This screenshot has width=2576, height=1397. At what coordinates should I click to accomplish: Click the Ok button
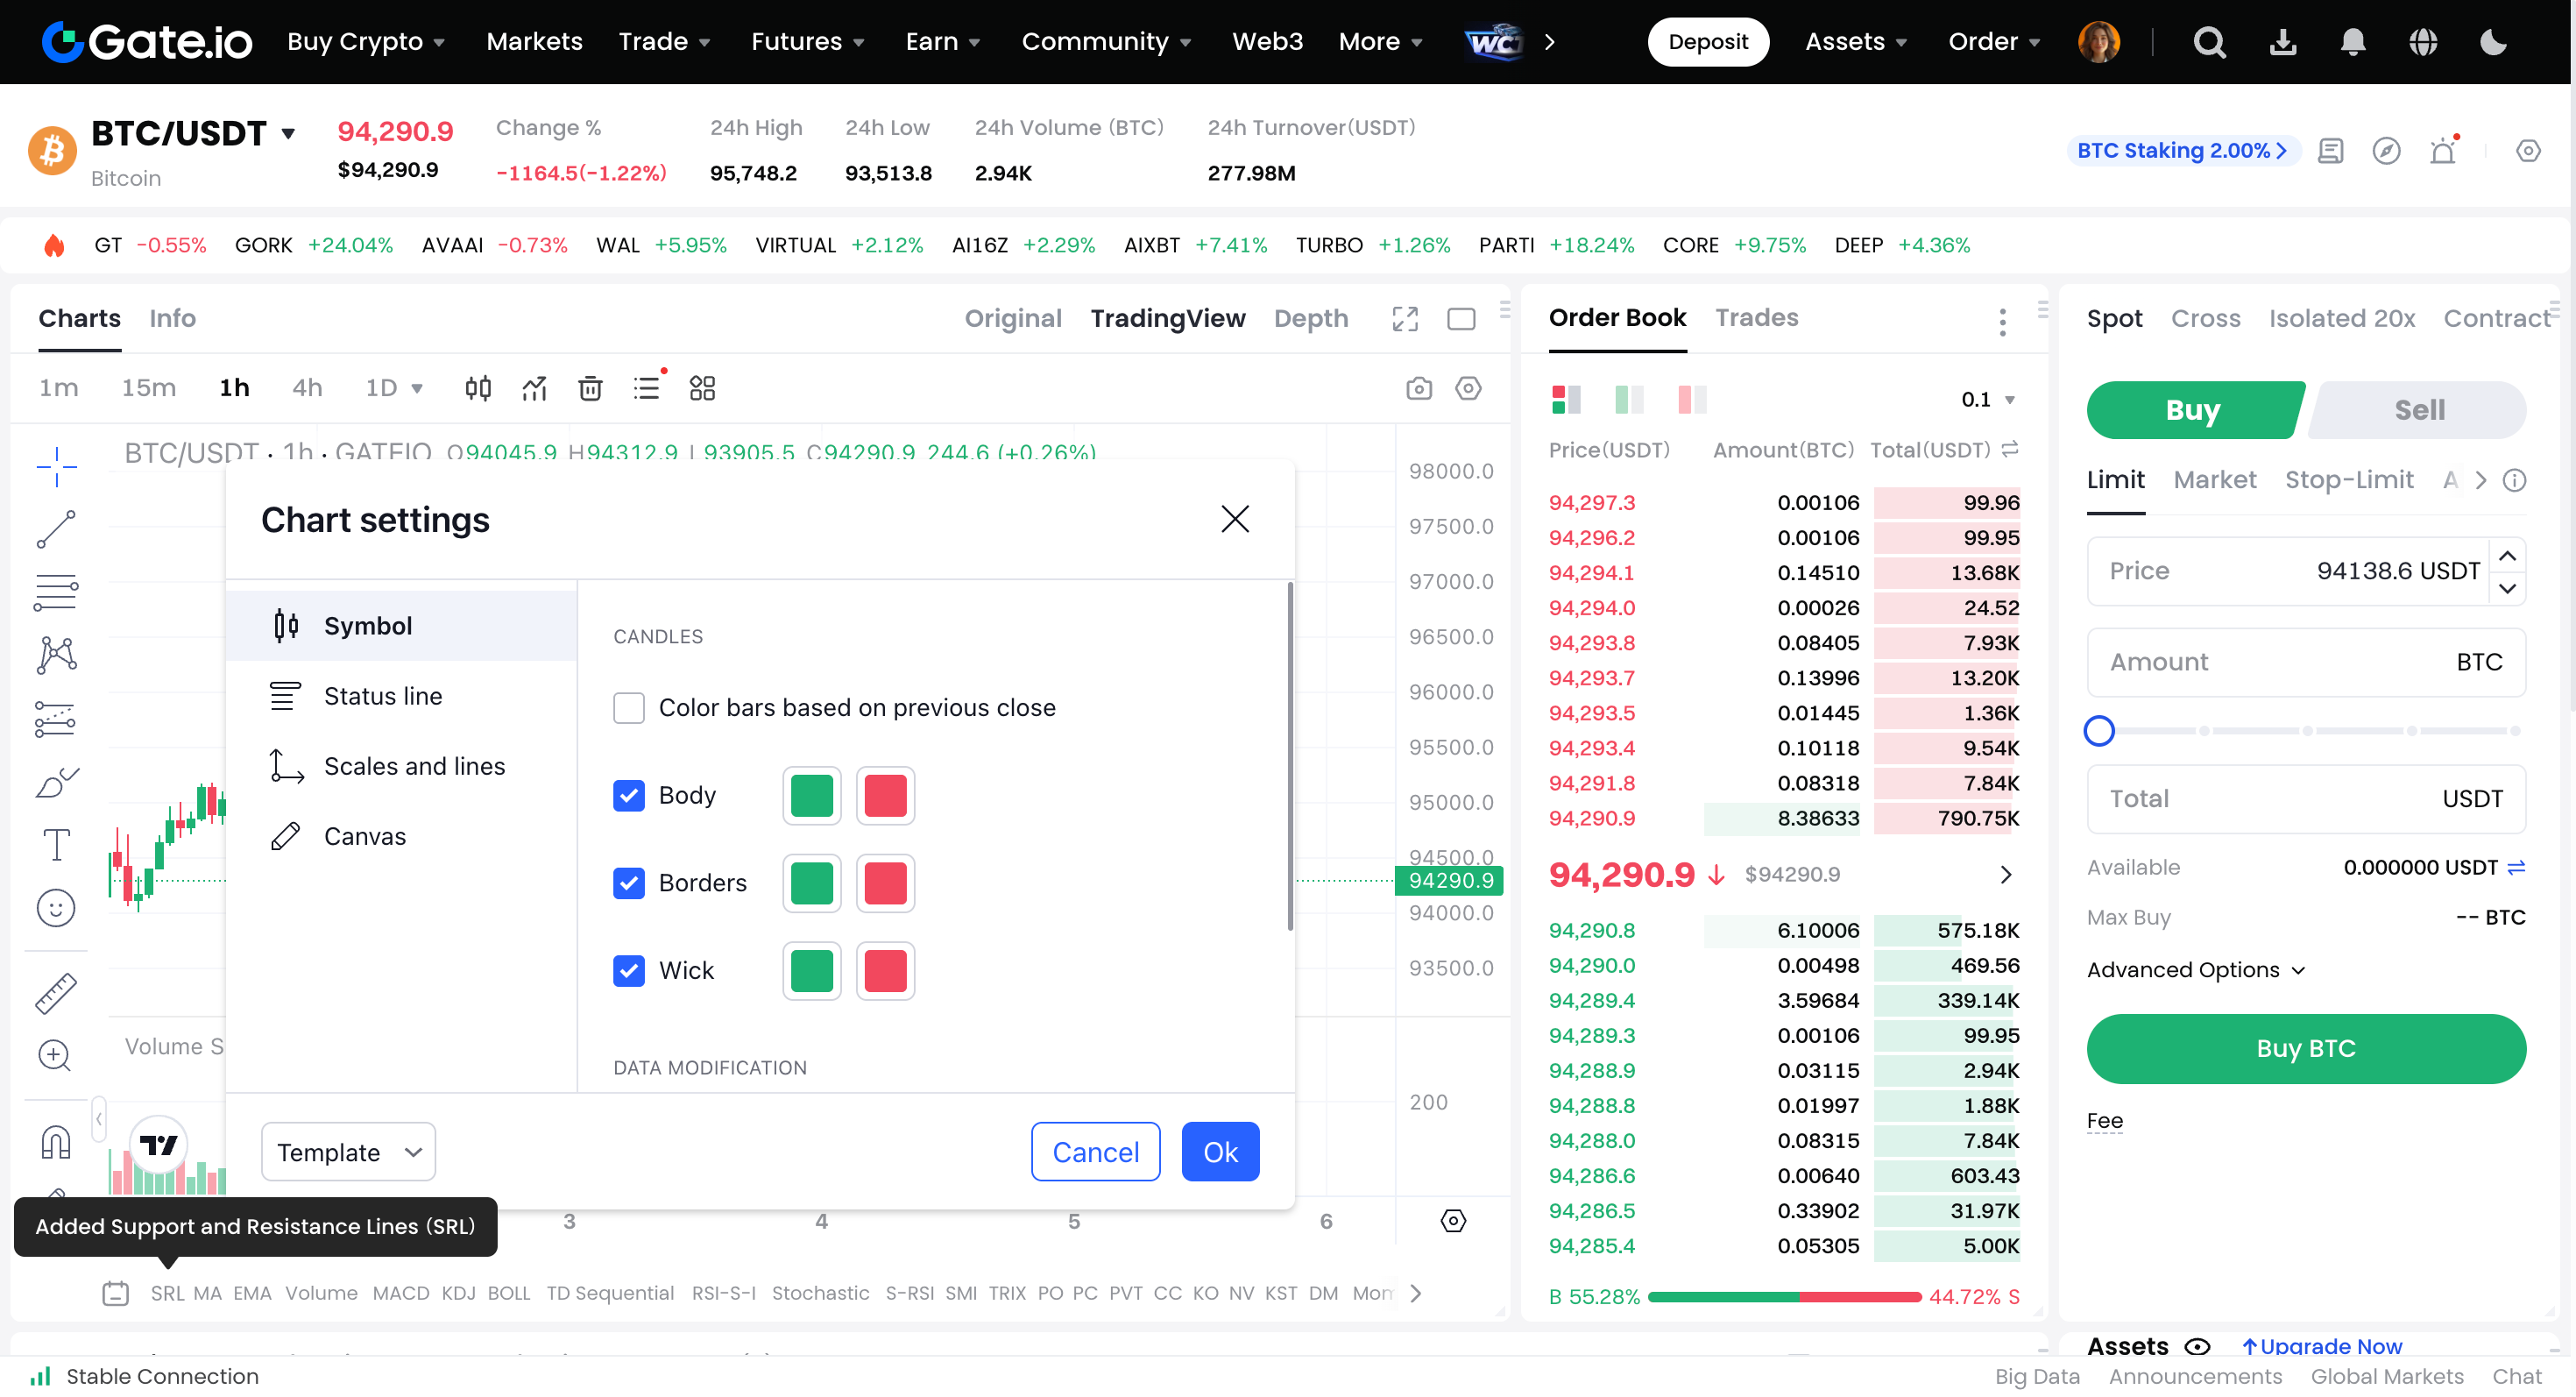pos(1219,1152)
